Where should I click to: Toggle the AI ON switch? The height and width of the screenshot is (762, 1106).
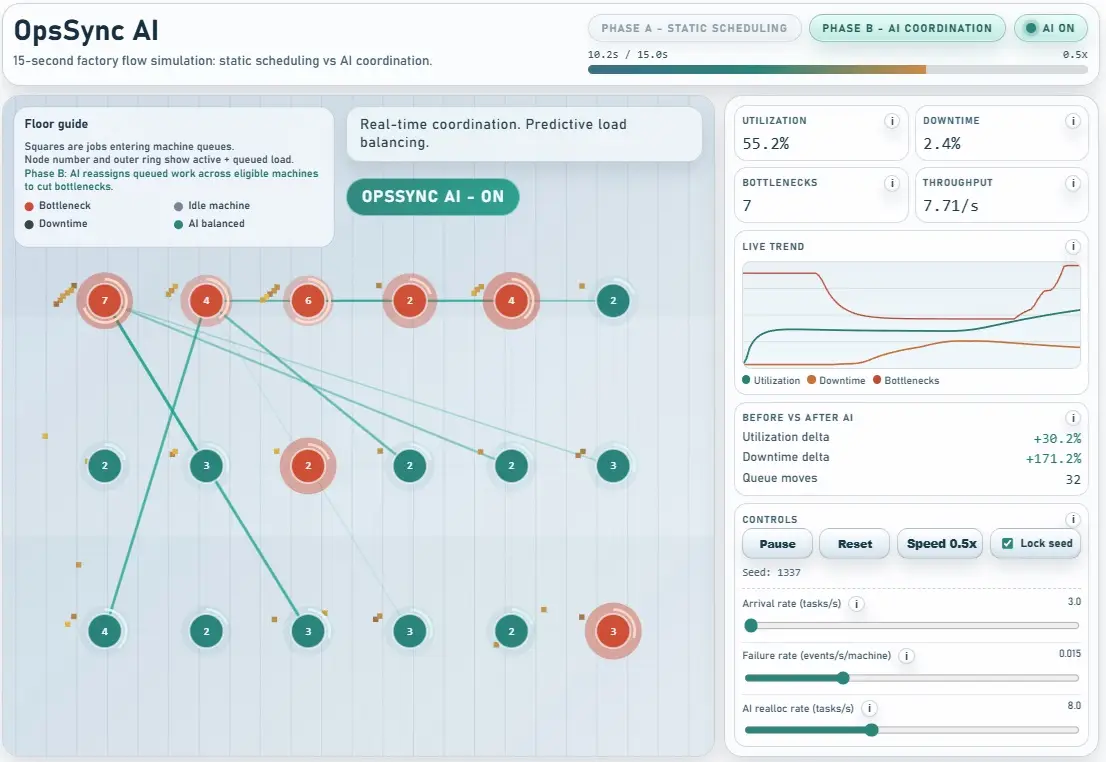[x=1050, y=28]
